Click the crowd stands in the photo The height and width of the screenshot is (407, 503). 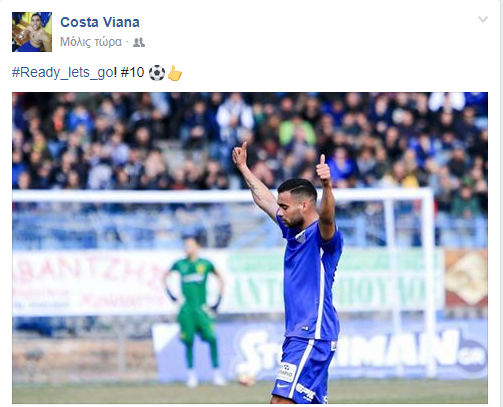(x=250, y=140)
